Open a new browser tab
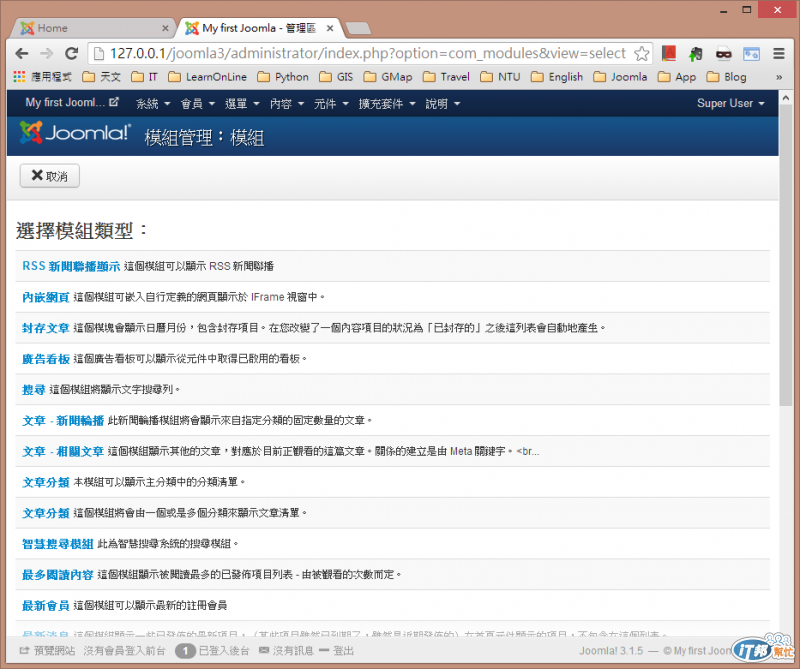This screenshot has width=800, height=669. tap(358, 28)
